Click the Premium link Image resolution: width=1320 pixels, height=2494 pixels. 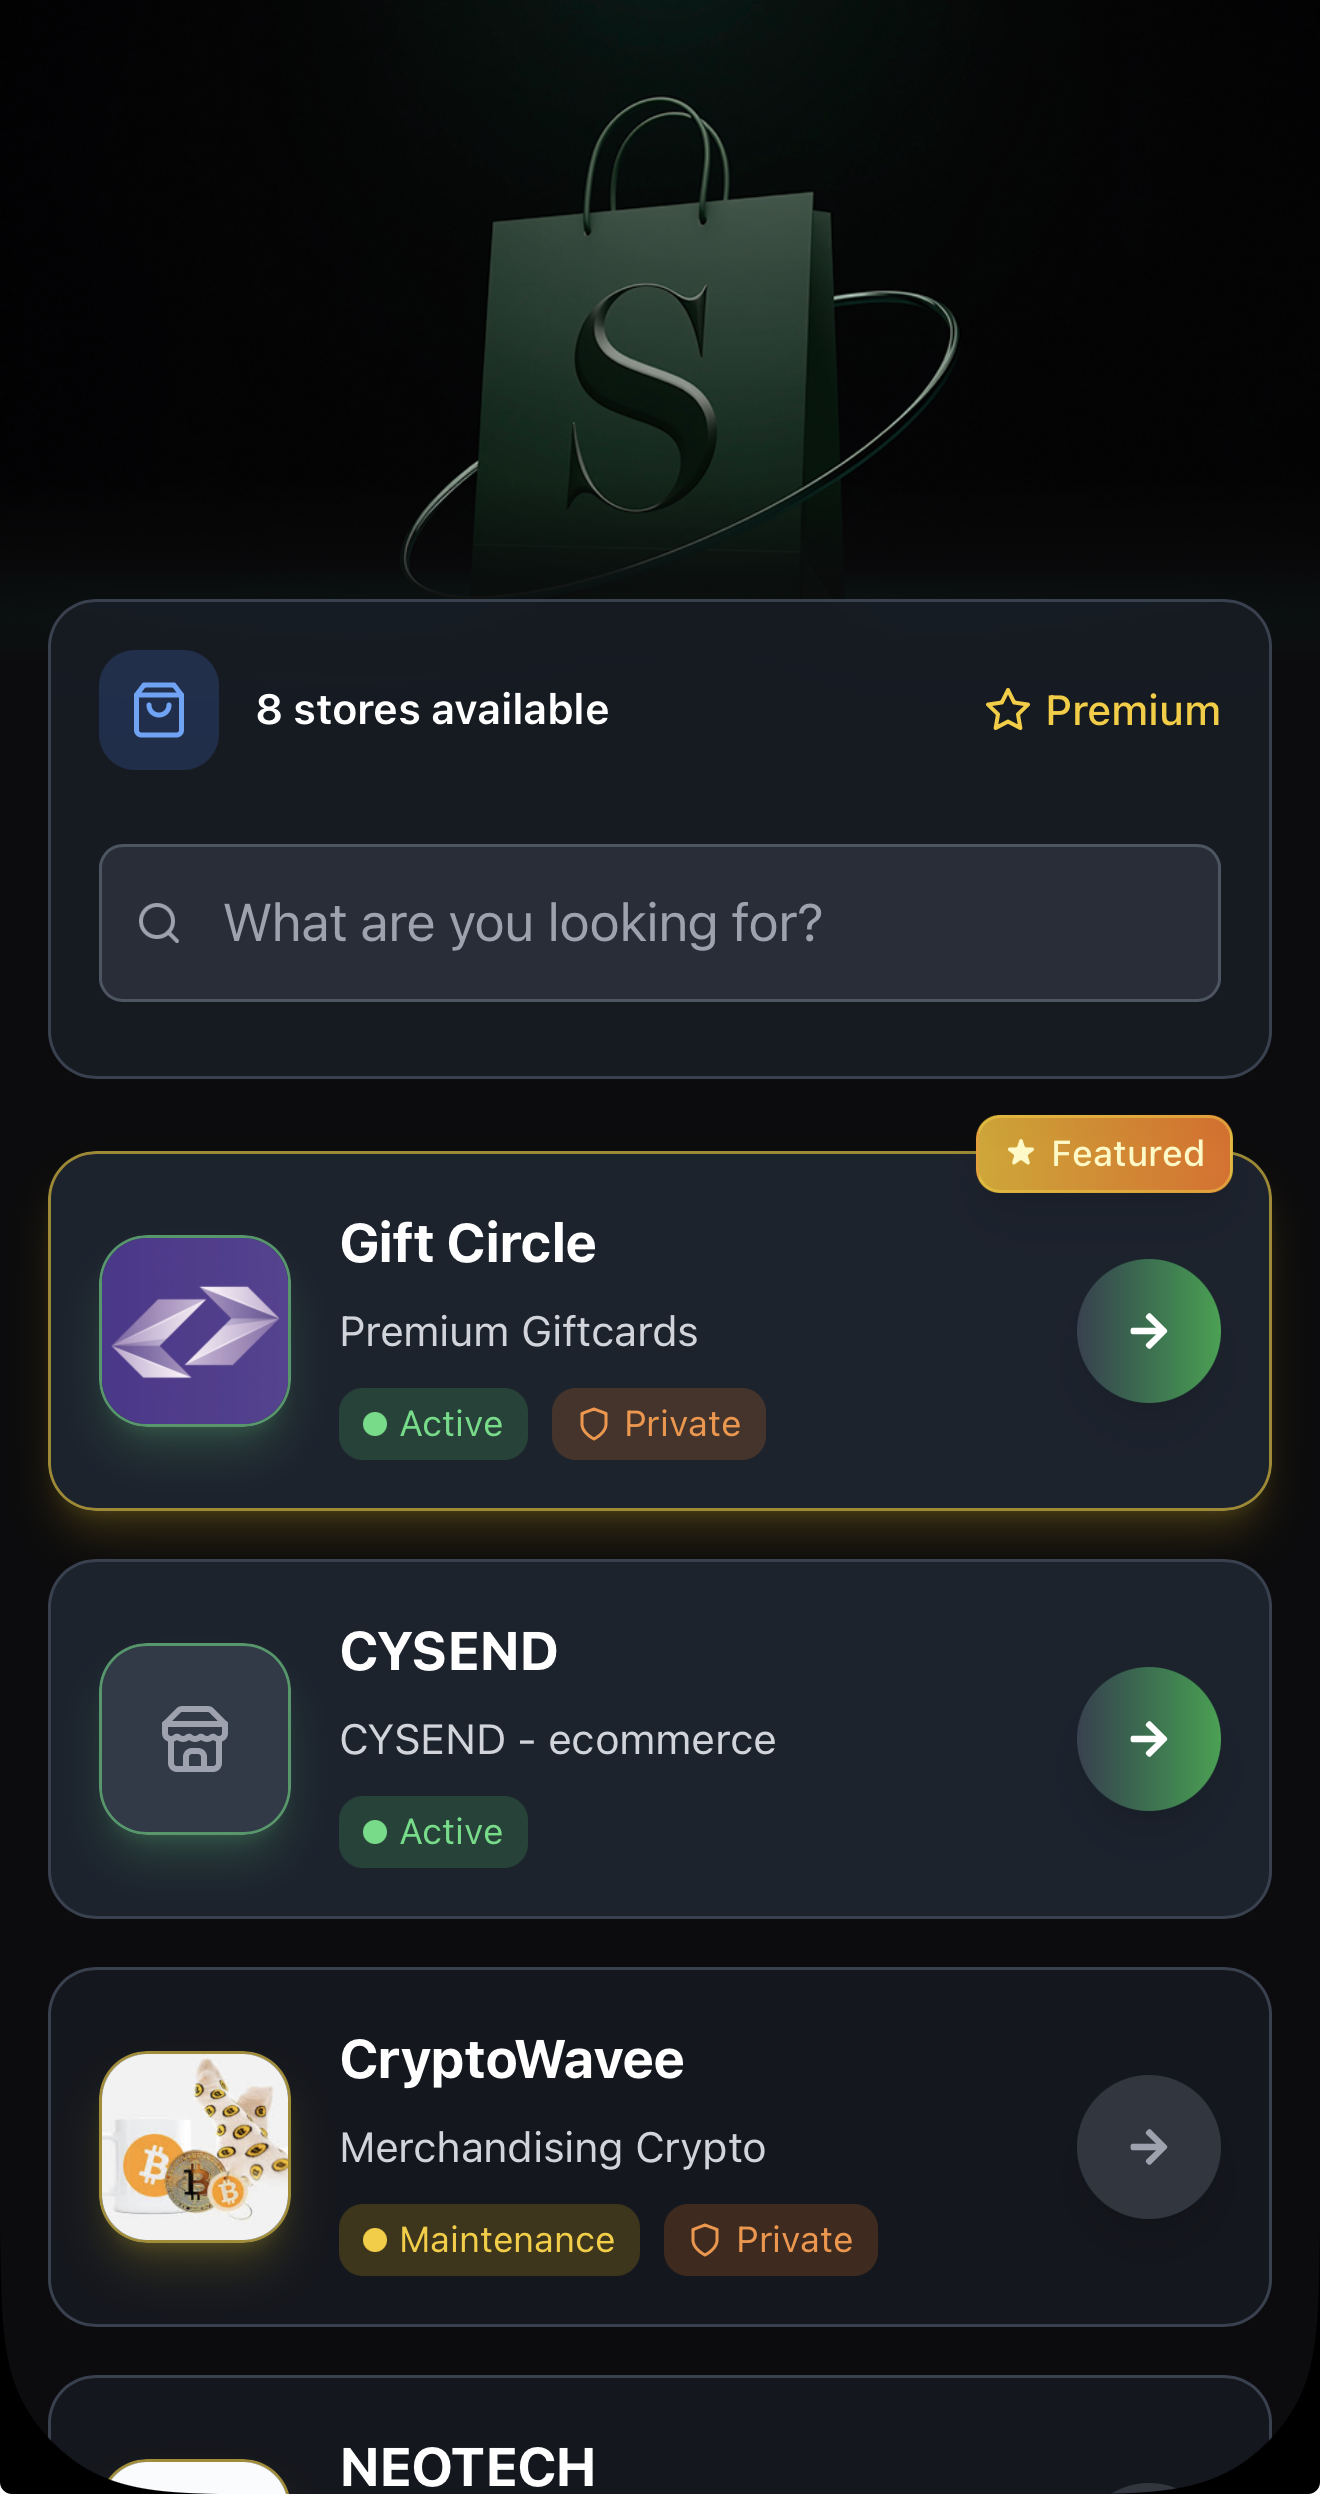tap(1131, 711)
